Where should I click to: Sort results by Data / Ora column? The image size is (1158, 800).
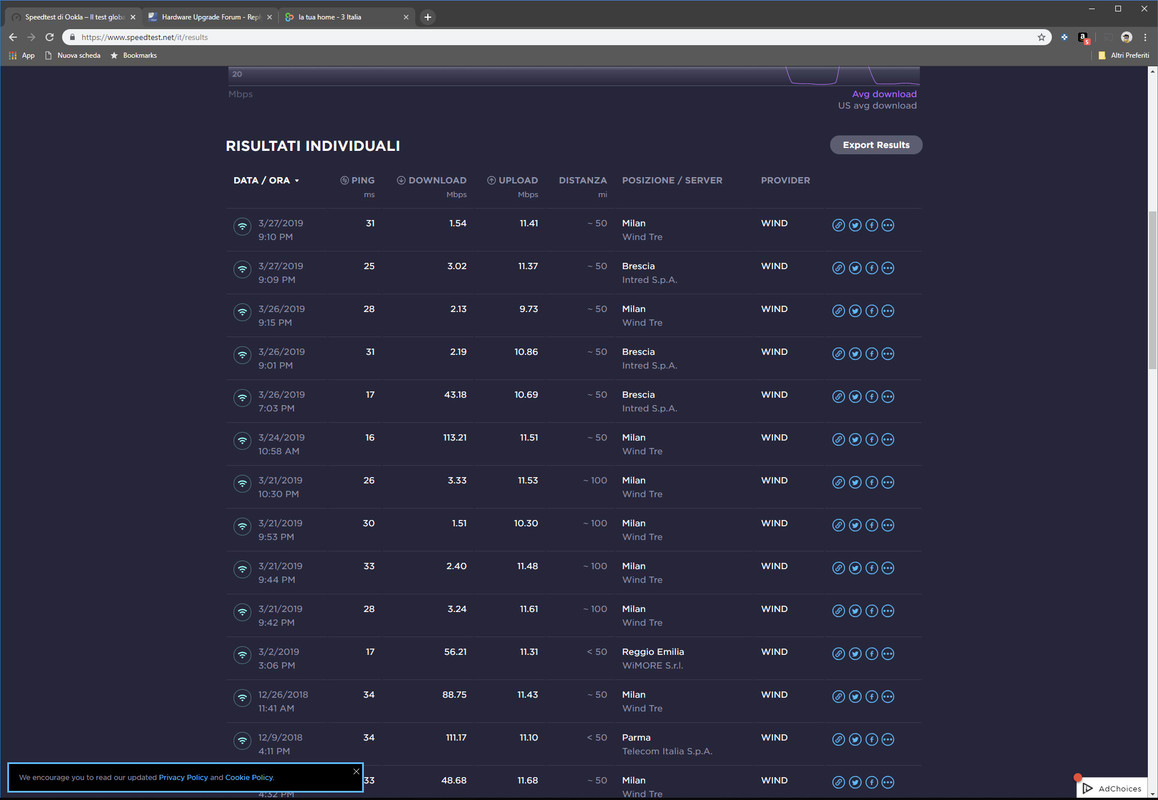tap(267, 180)
